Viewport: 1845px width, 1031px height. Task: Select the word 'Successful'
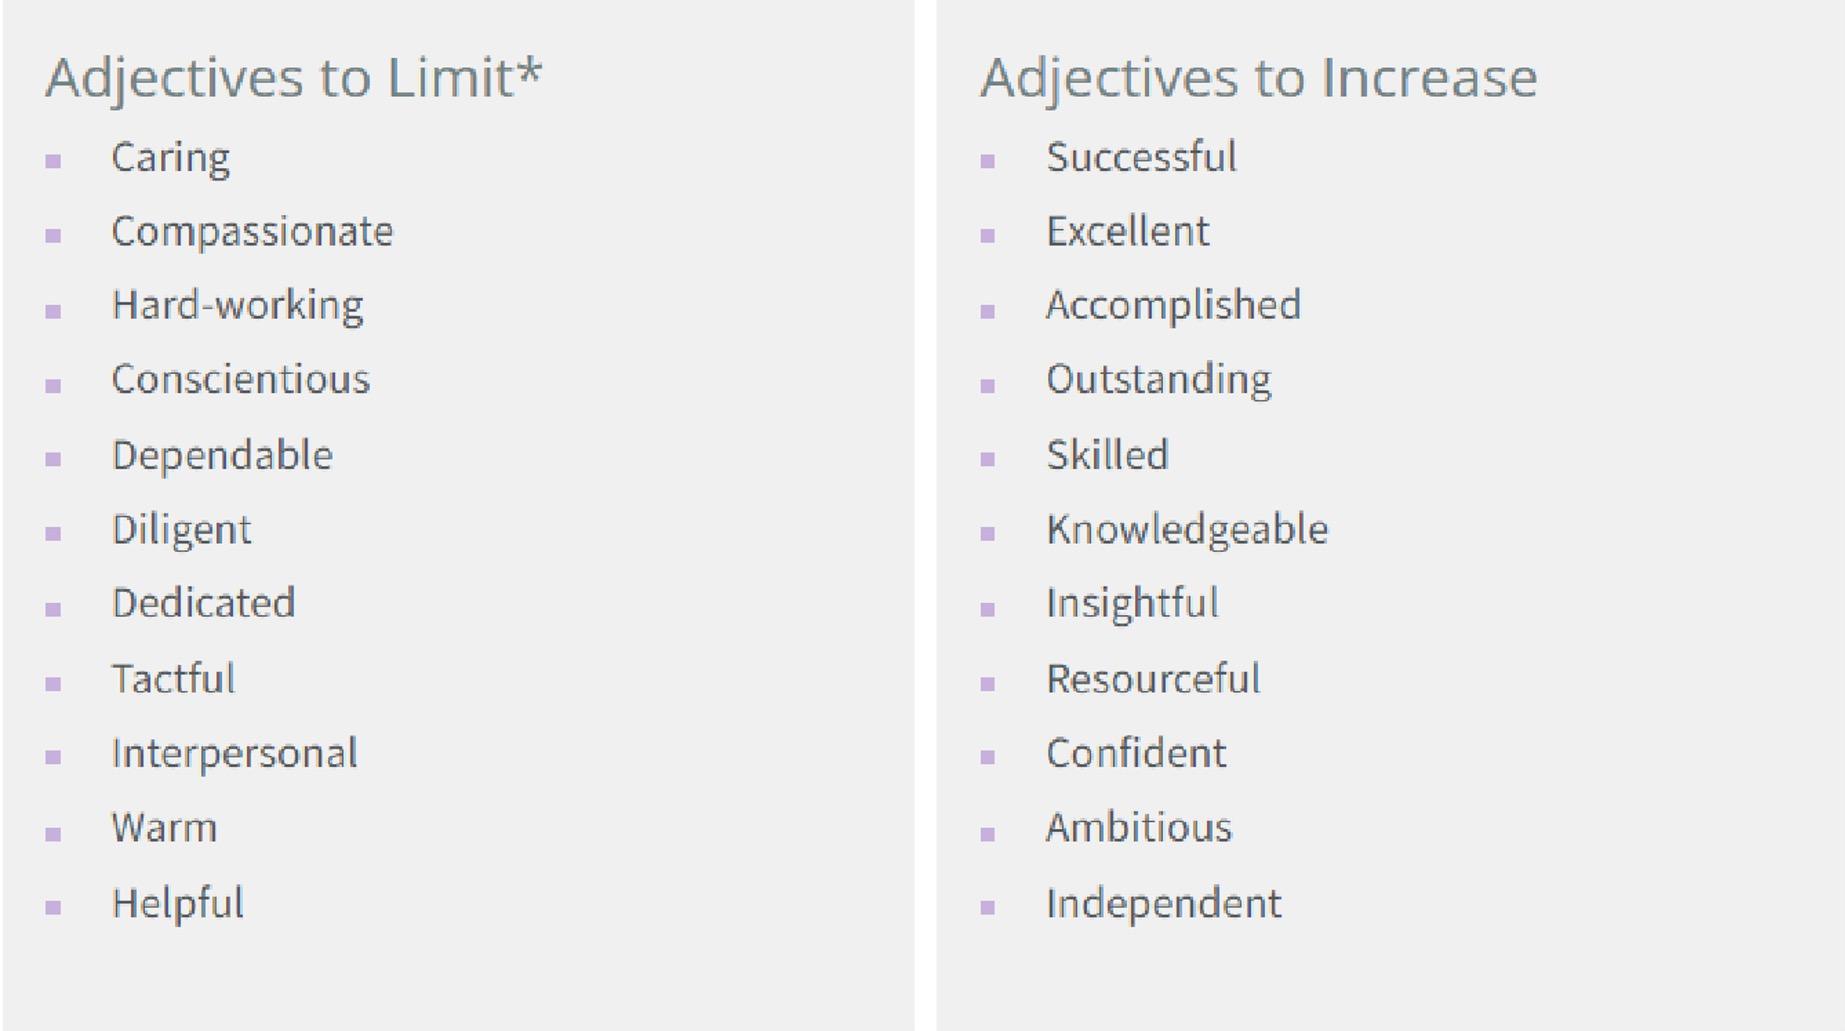coord(1141,157)
